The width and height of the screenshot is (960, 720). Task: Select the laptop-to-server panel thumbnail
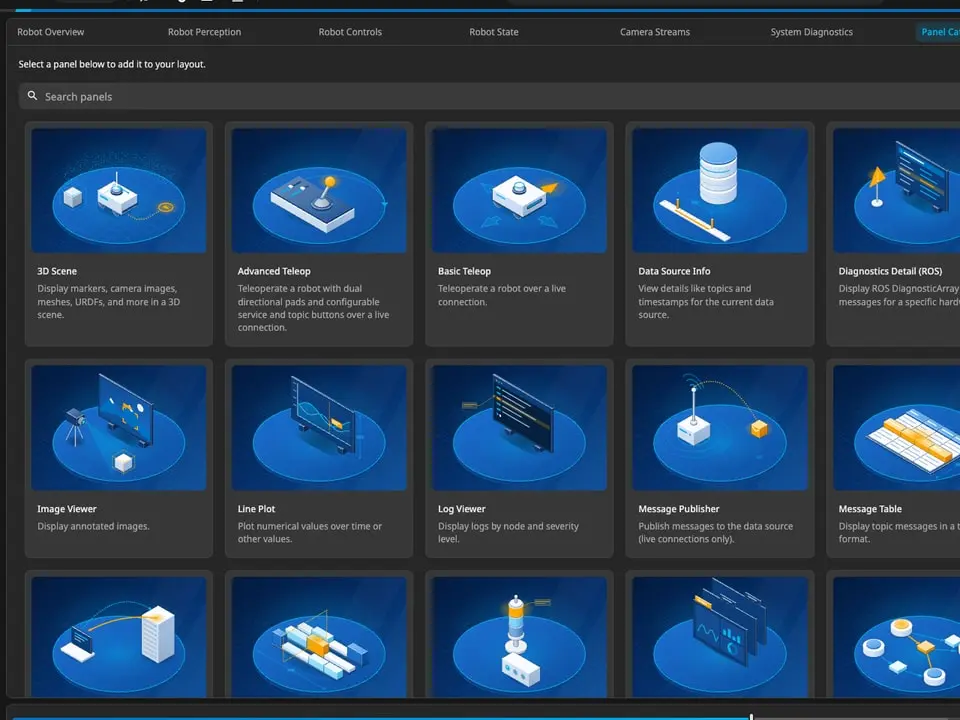(x=119, y=637)
